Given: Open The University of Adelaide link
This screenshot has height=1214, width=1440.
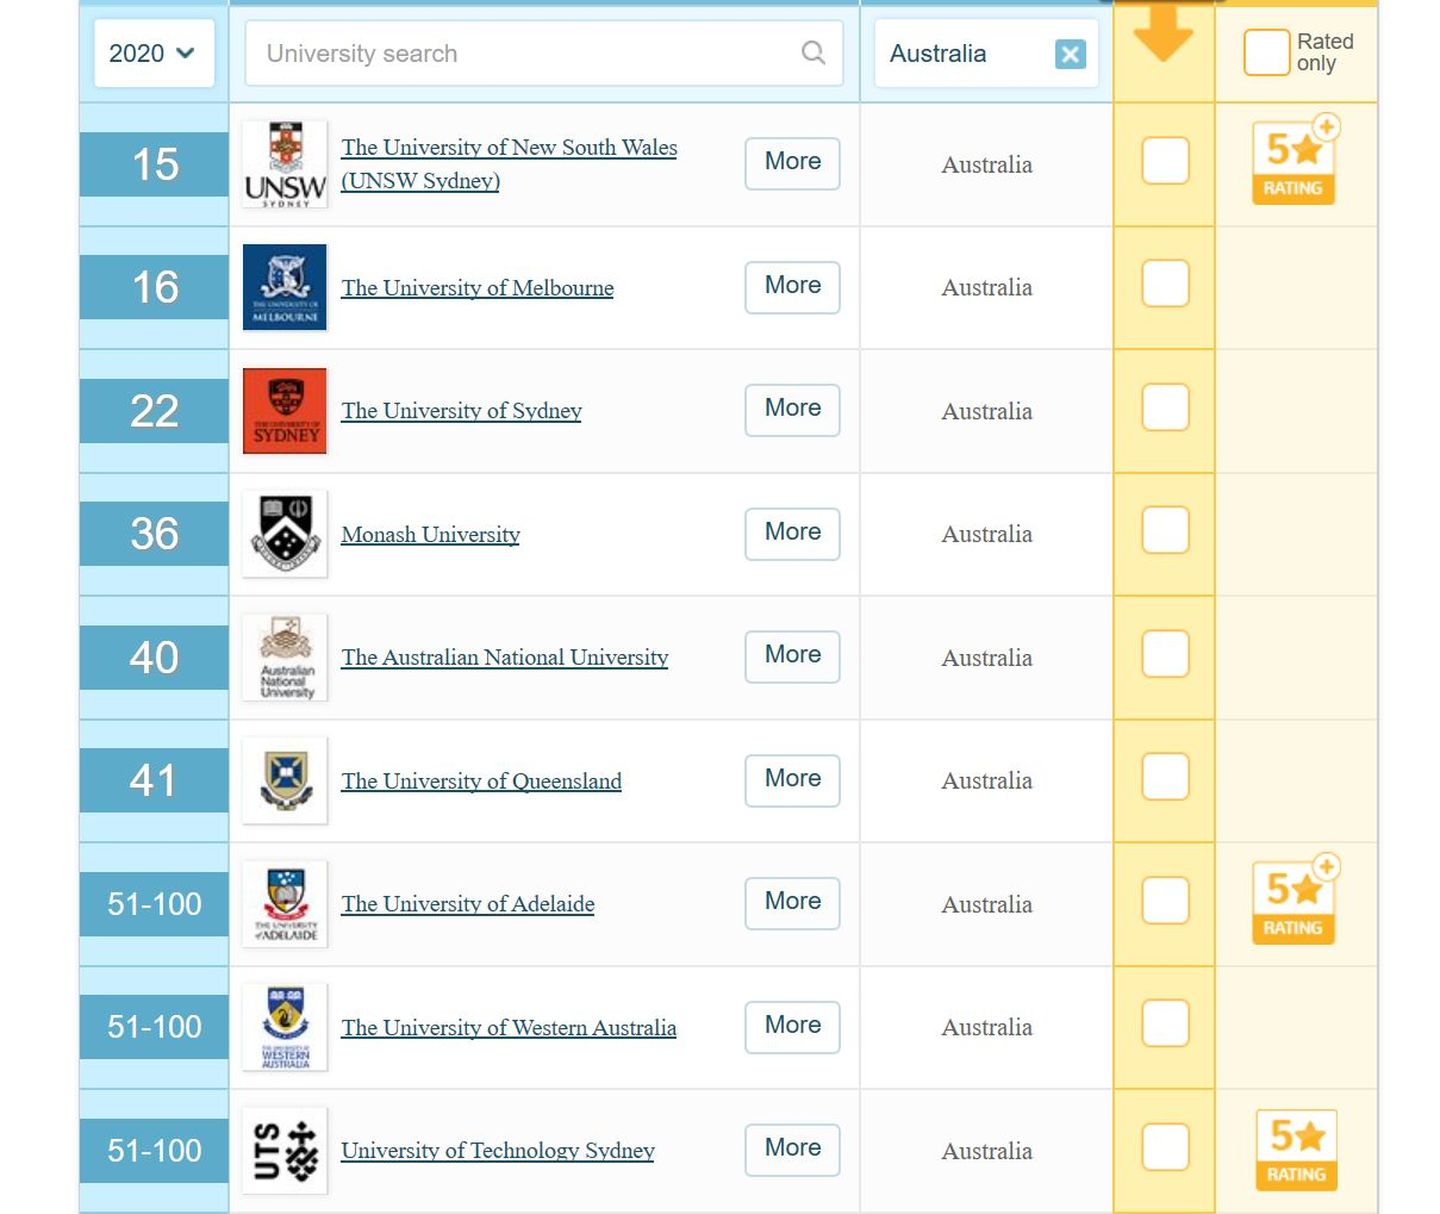Looking at the screenshot, I should pyautogui.click(x=467, y=904).
